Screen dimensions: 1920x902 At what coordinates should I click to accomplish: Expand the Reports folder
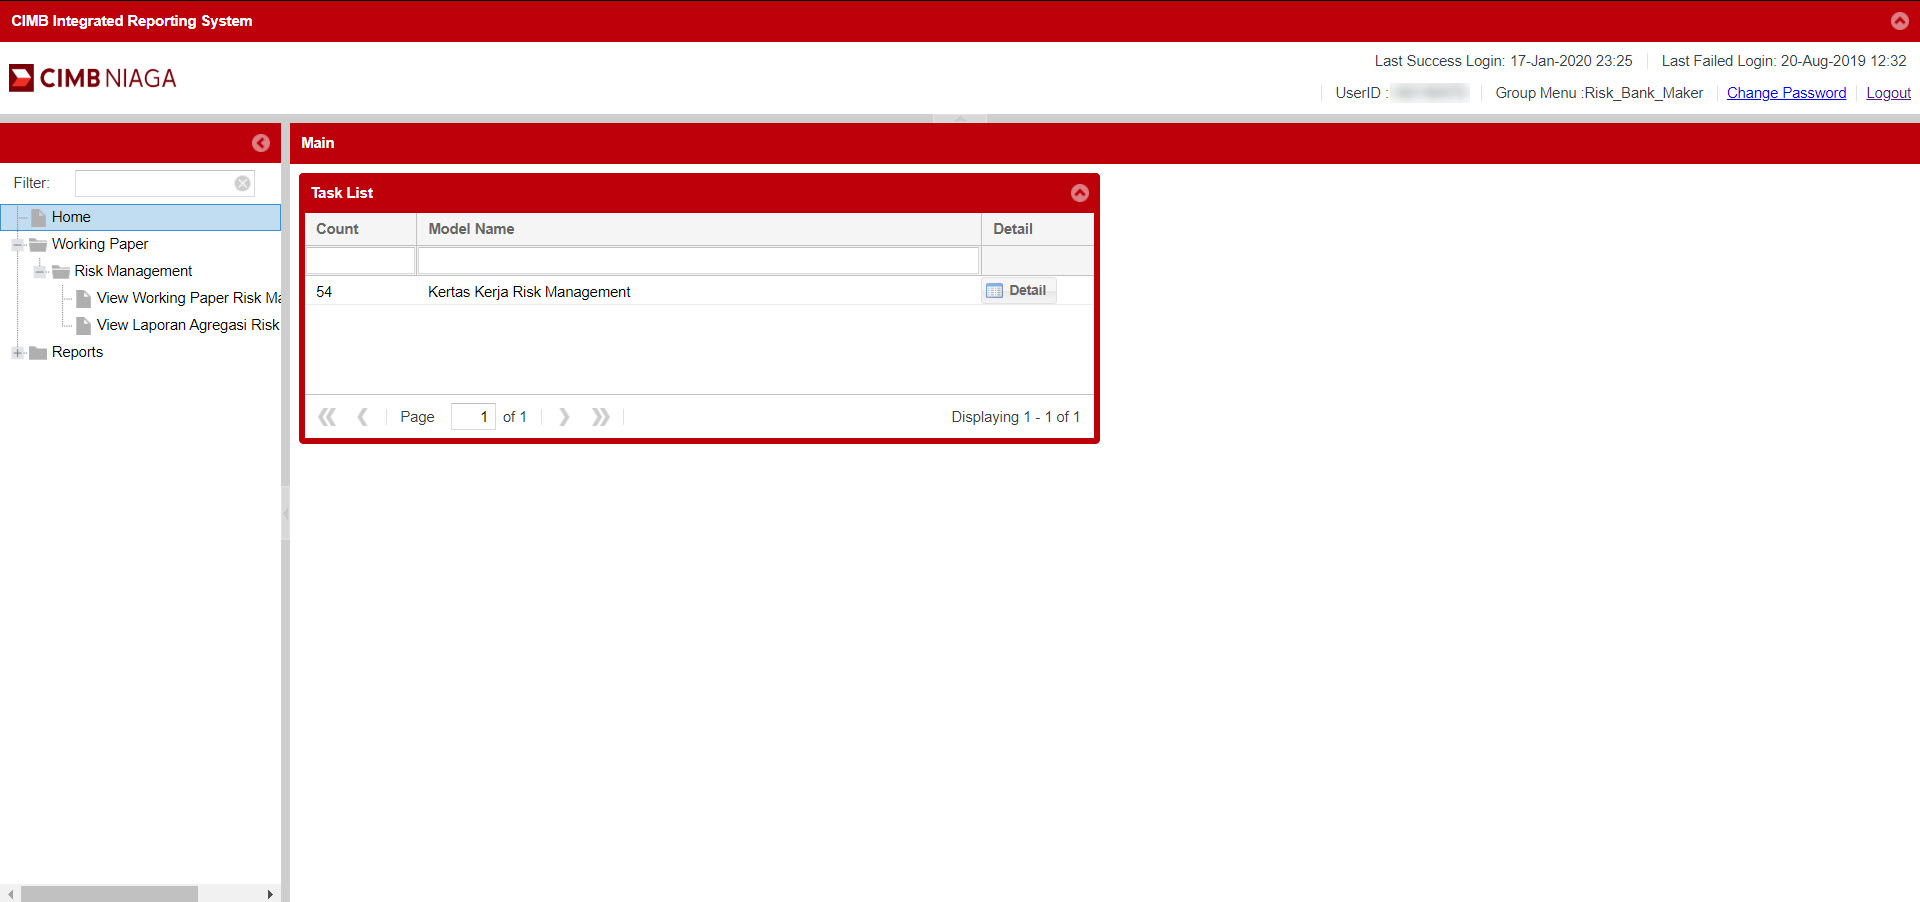pos(17,353)
